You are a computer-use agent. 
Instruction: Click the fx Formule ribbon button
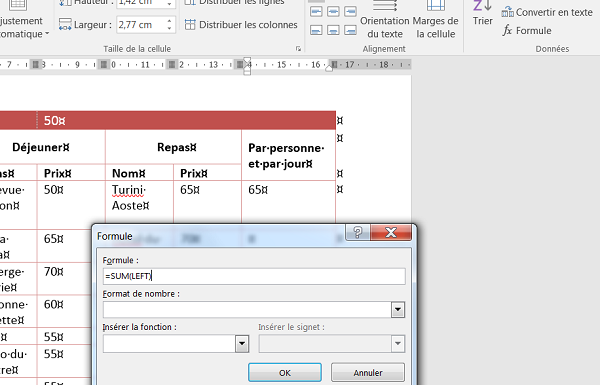(x=527, y=30)
